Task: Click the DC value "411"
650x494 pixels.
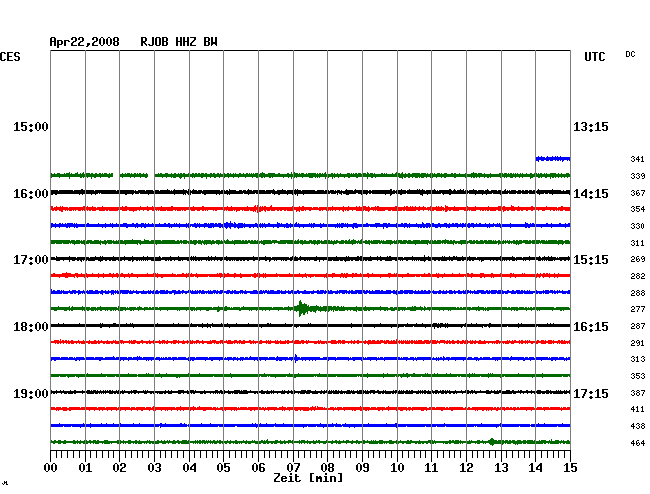Action: (638, 409)
